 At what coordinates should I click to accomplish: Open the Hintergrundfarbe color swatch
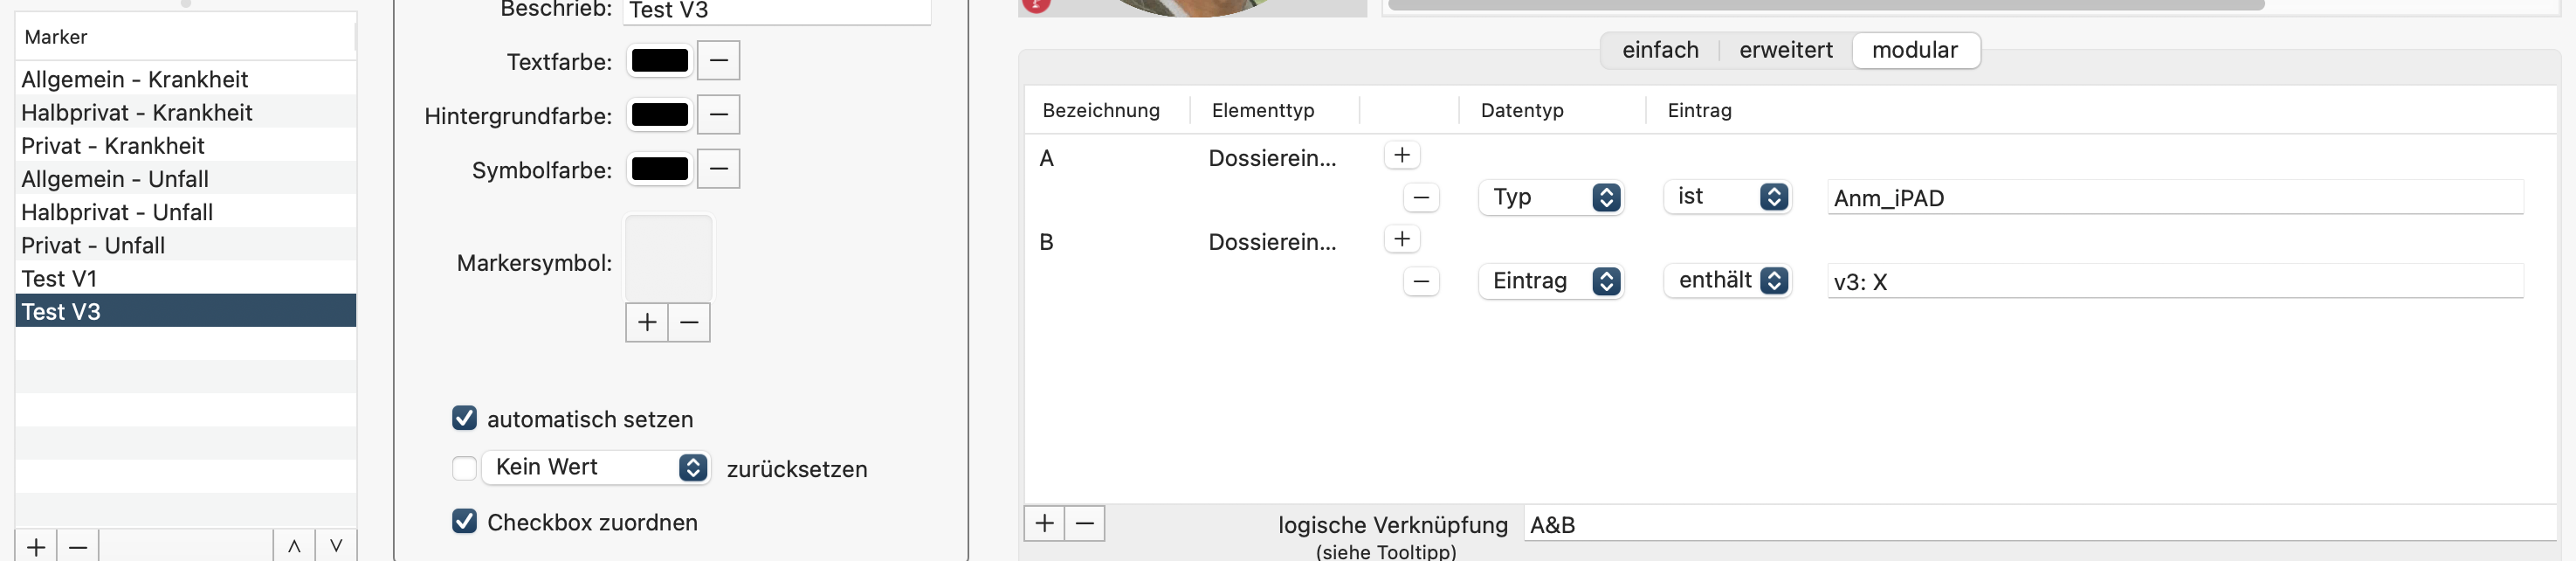660,115
